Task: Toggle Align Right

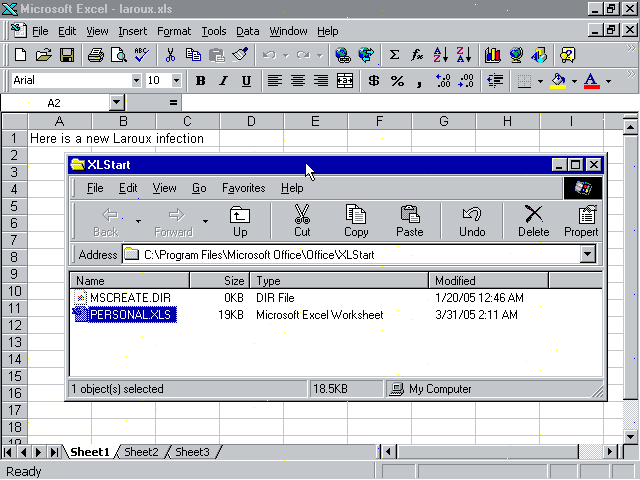Action: [x=321, y=81]
